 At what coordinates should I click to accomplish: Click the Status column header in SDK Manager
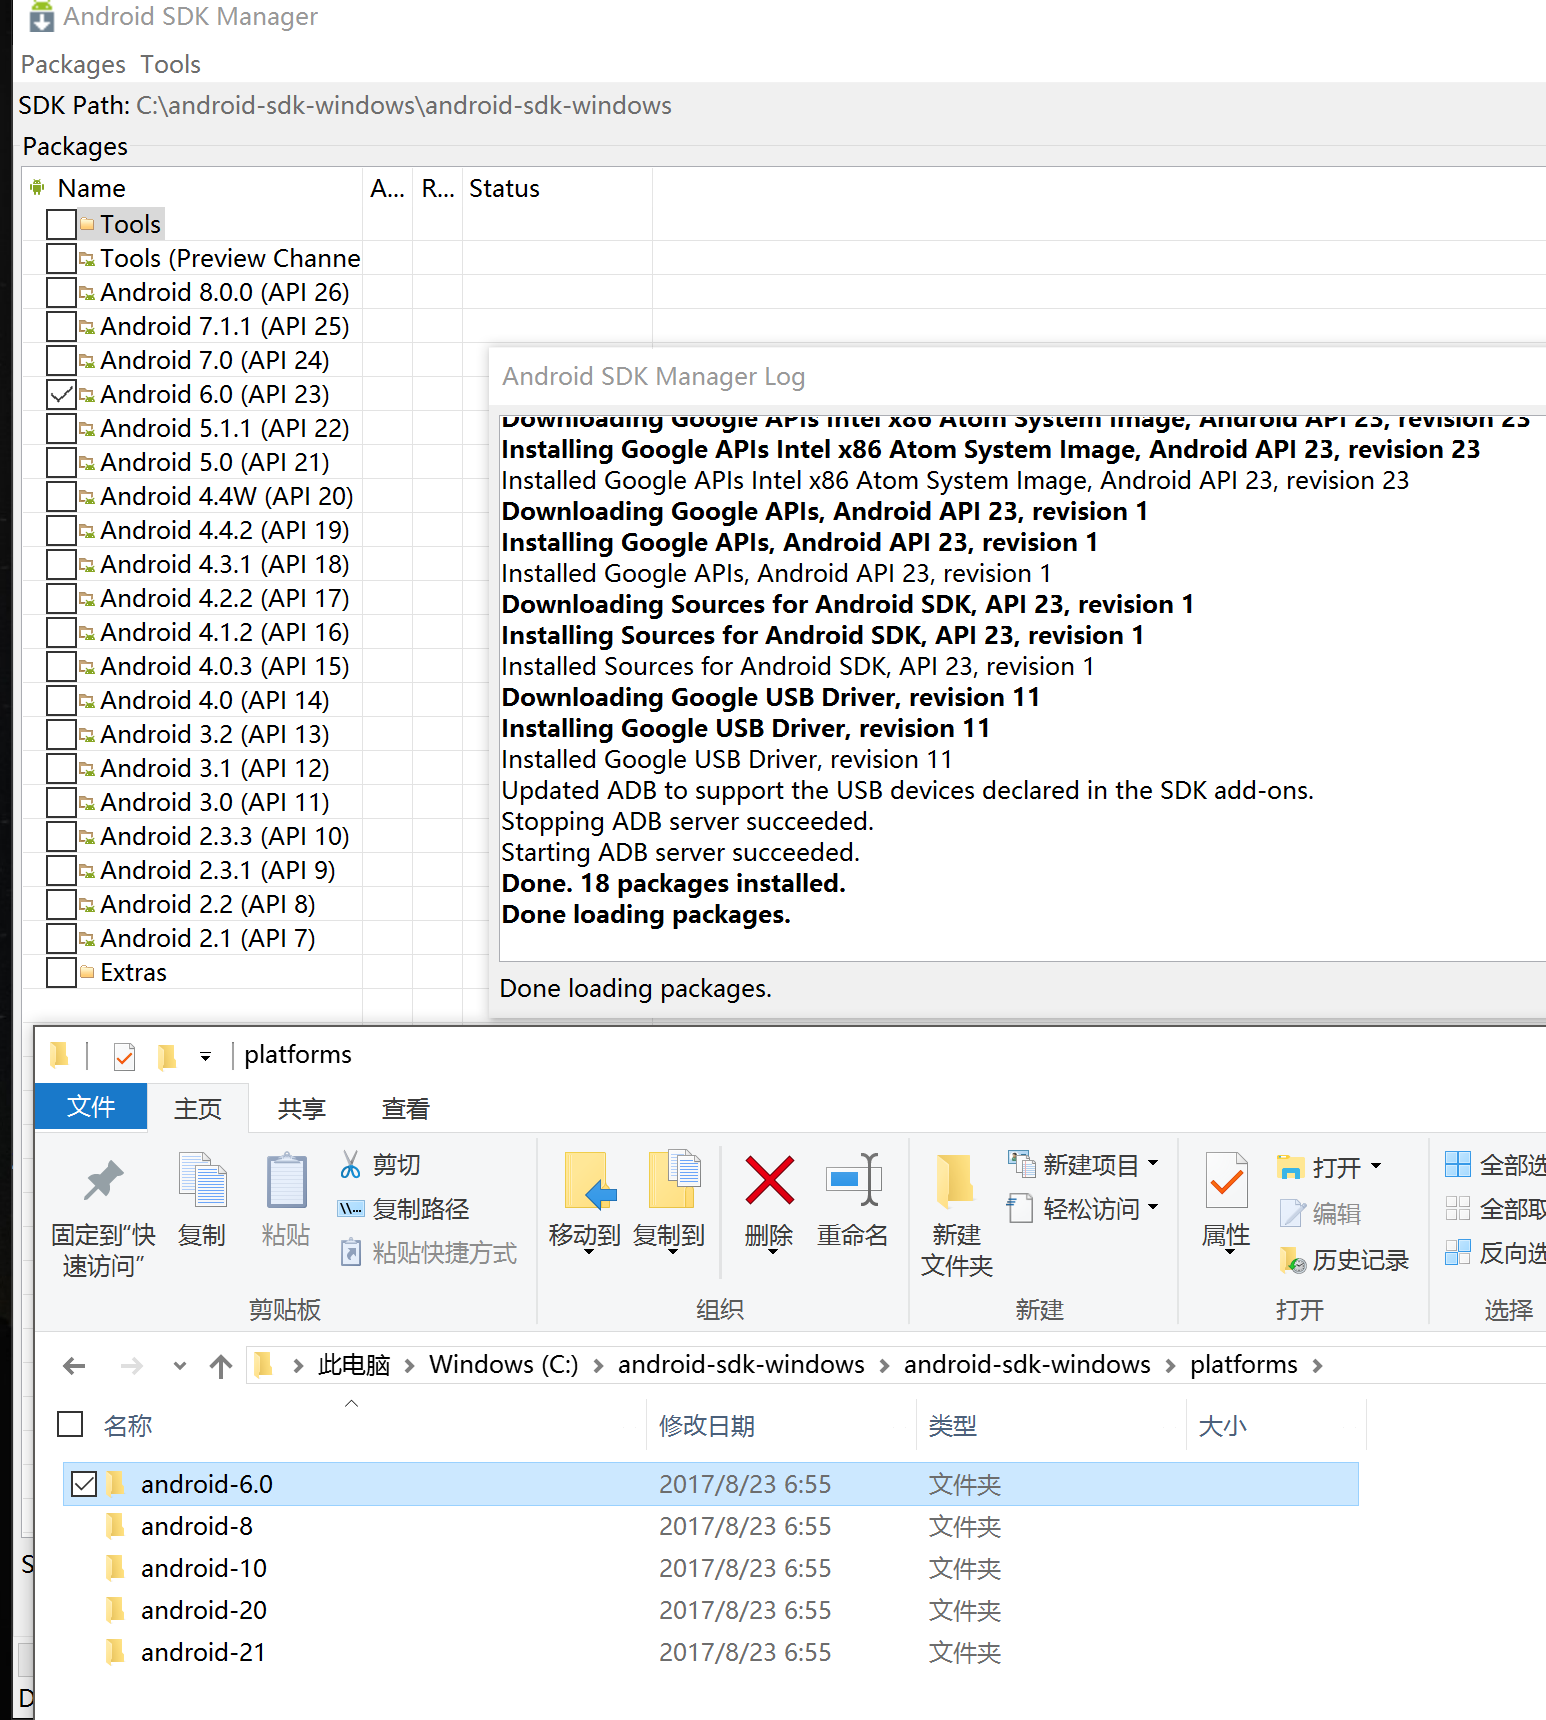pos(504,189)
